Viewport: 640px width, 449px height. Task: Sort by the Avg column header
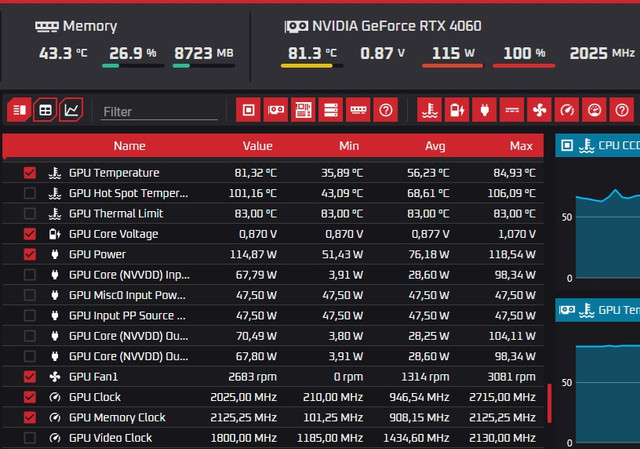click(x=435, y=146)
